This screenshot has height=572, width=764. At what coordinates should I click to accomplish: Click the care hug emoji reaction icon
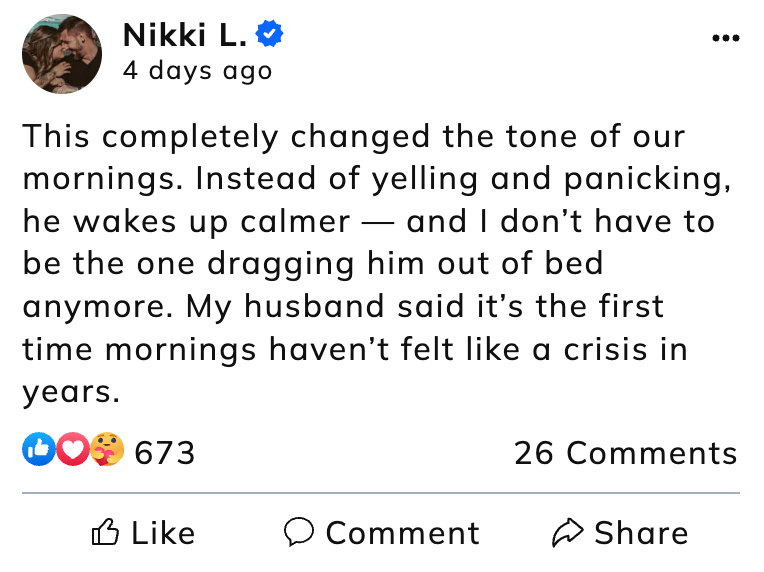pos(106,452)
